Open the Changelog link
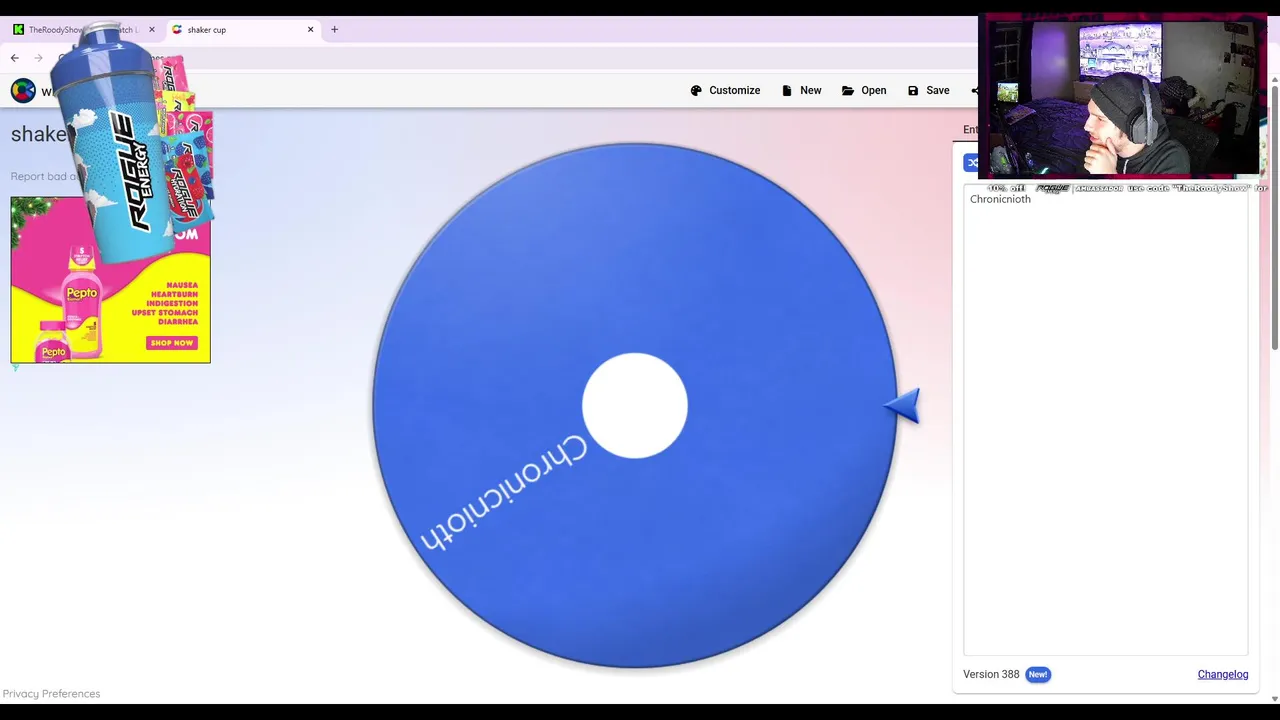1280x720 pixels. tap(1222, 674)
